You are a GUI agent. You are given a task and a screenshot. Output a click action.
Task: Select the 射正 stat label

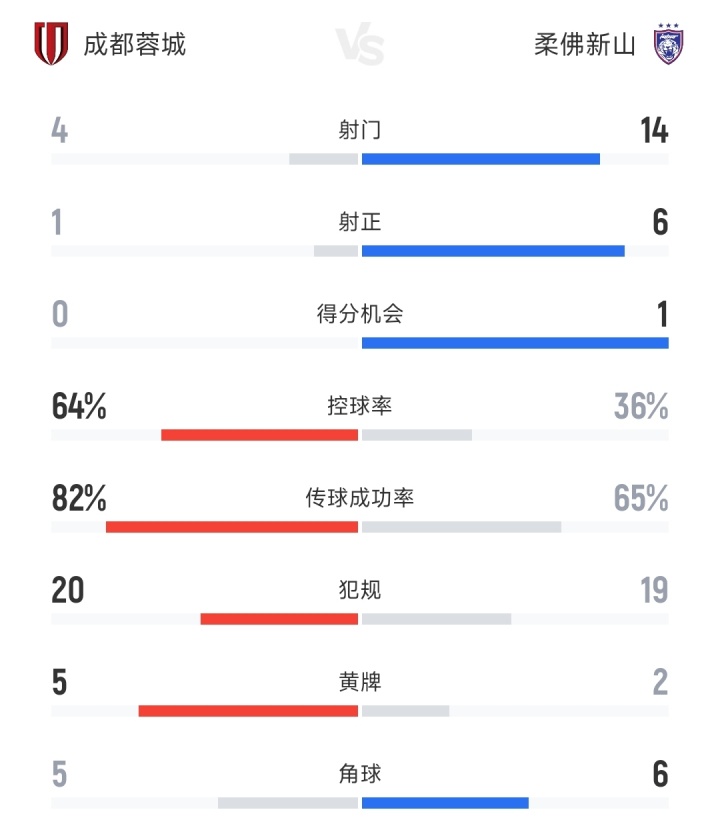point(360,222)
